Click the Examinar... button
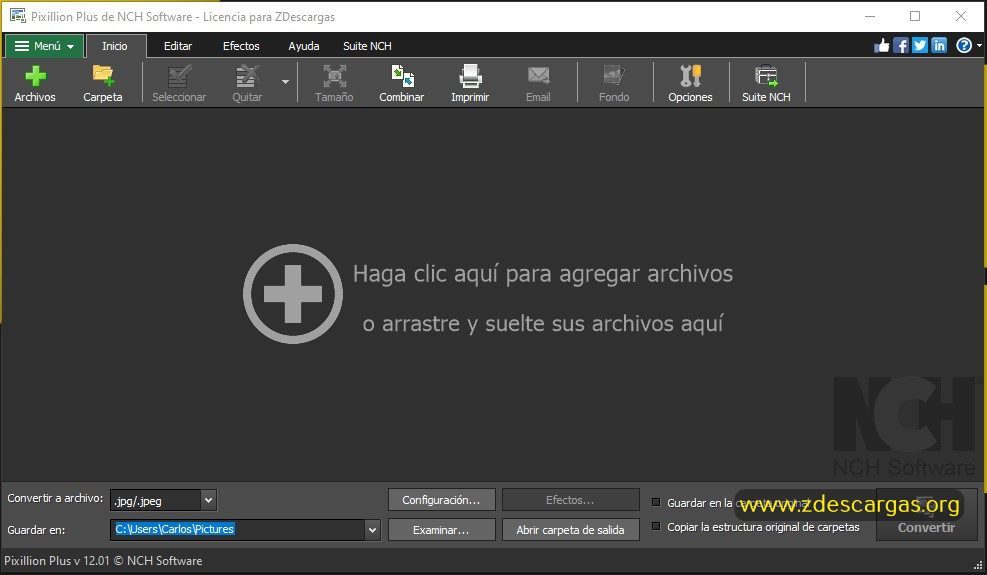Viewport: 987px width, 575px height. [441, 530]
